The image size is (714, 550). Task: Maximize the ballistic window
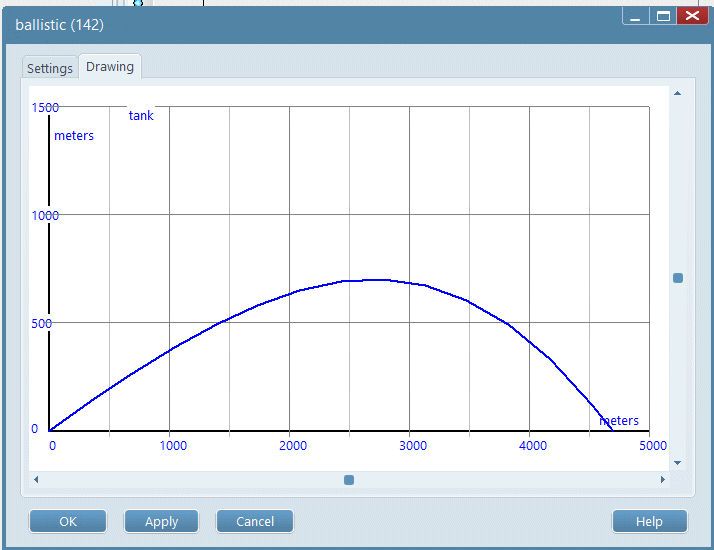[x=662, y=16]
